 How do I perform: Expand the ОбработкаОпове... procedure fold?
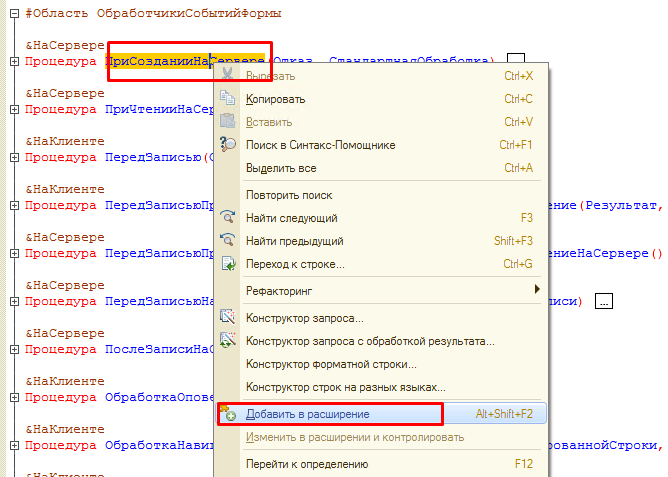[14, 398]
